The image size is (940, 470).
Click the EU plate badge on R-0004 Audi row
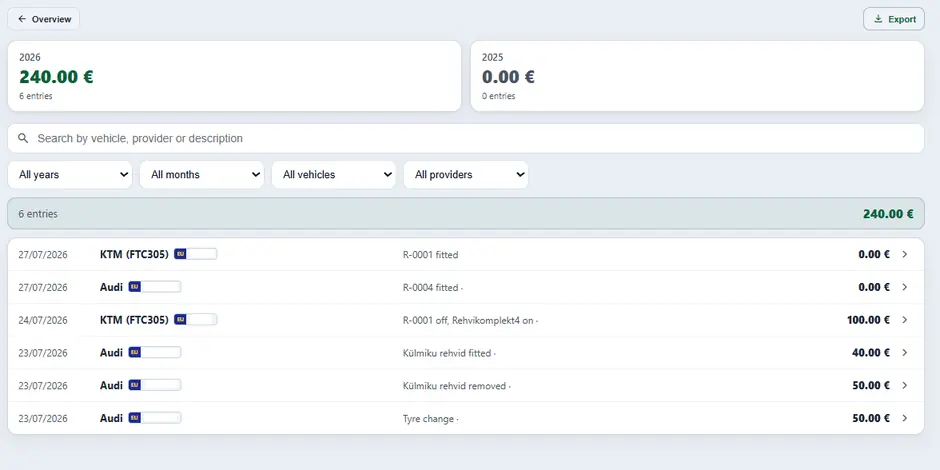tap(155, 287)
